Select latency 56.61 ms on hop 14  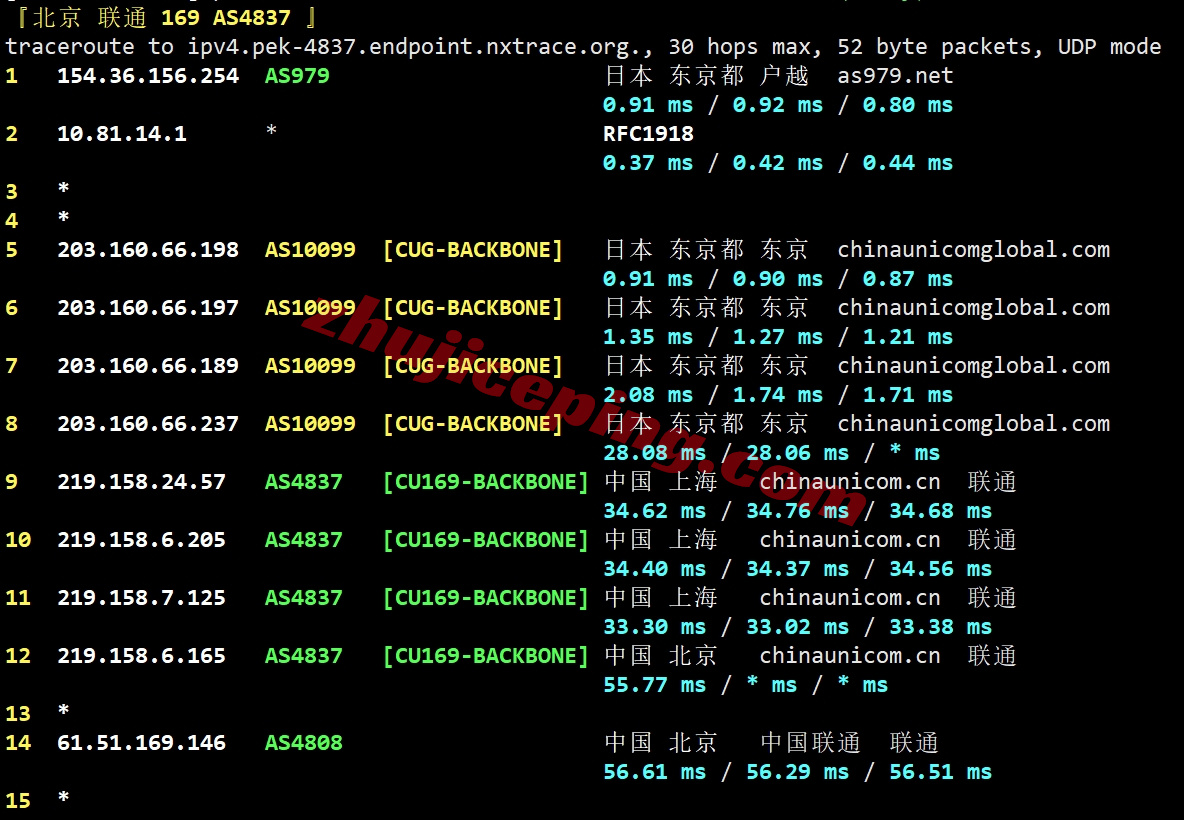655,772
